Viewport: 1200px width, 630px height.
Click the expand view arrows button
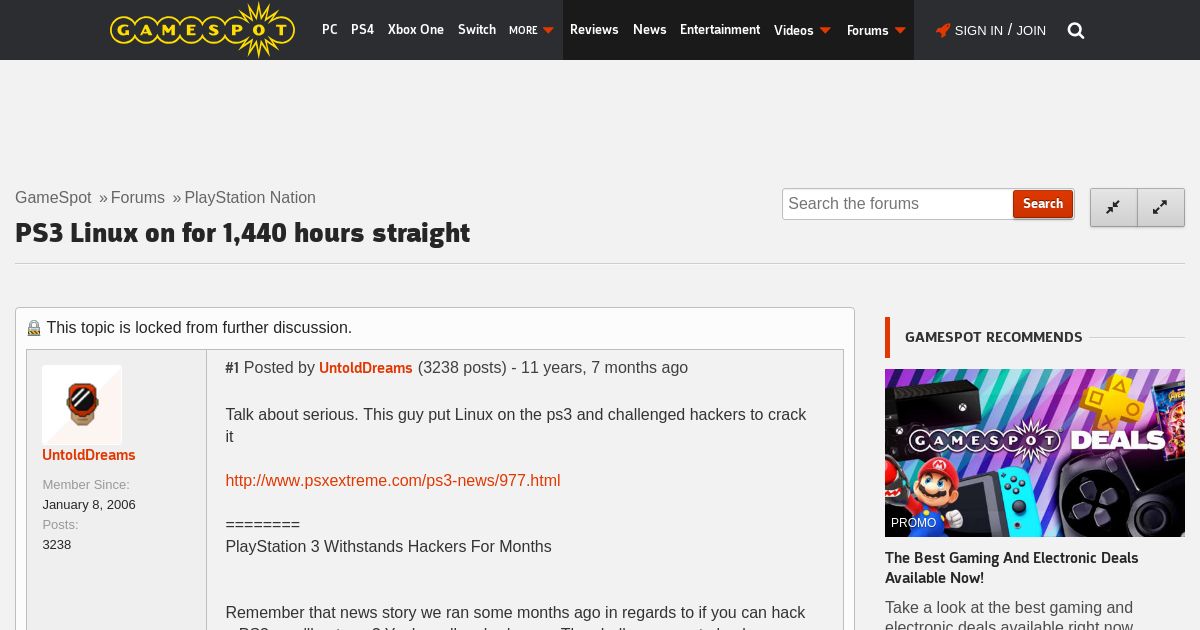click(x=1161, y=207)
